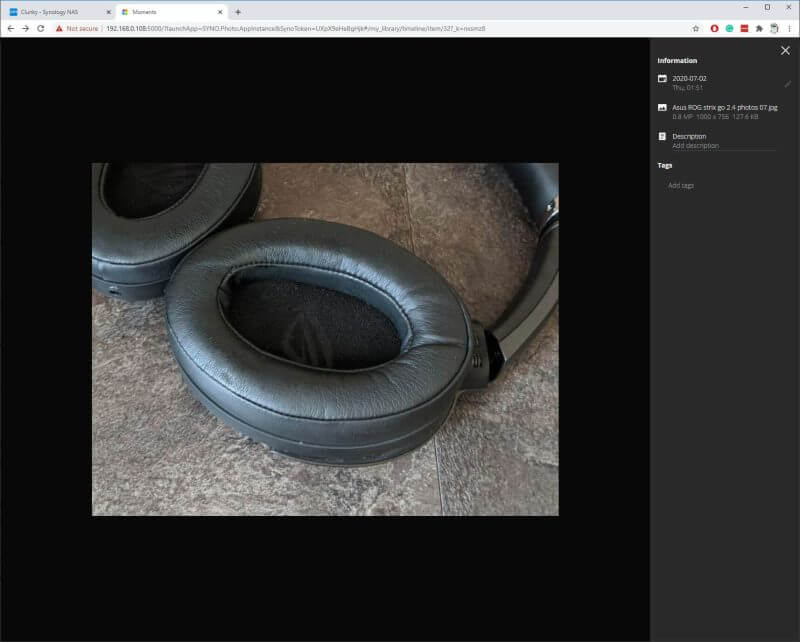Reload the current page
The height and width of the screenshot is (642, 800).
click(x=41, y=29)
